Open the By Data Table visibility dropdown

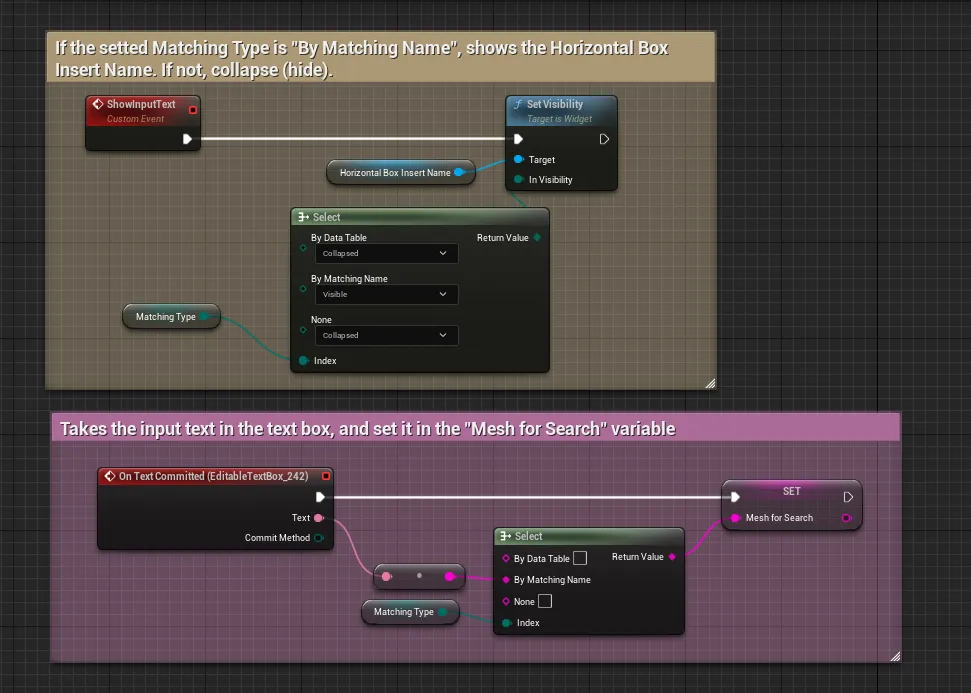(x=384, y=254)
